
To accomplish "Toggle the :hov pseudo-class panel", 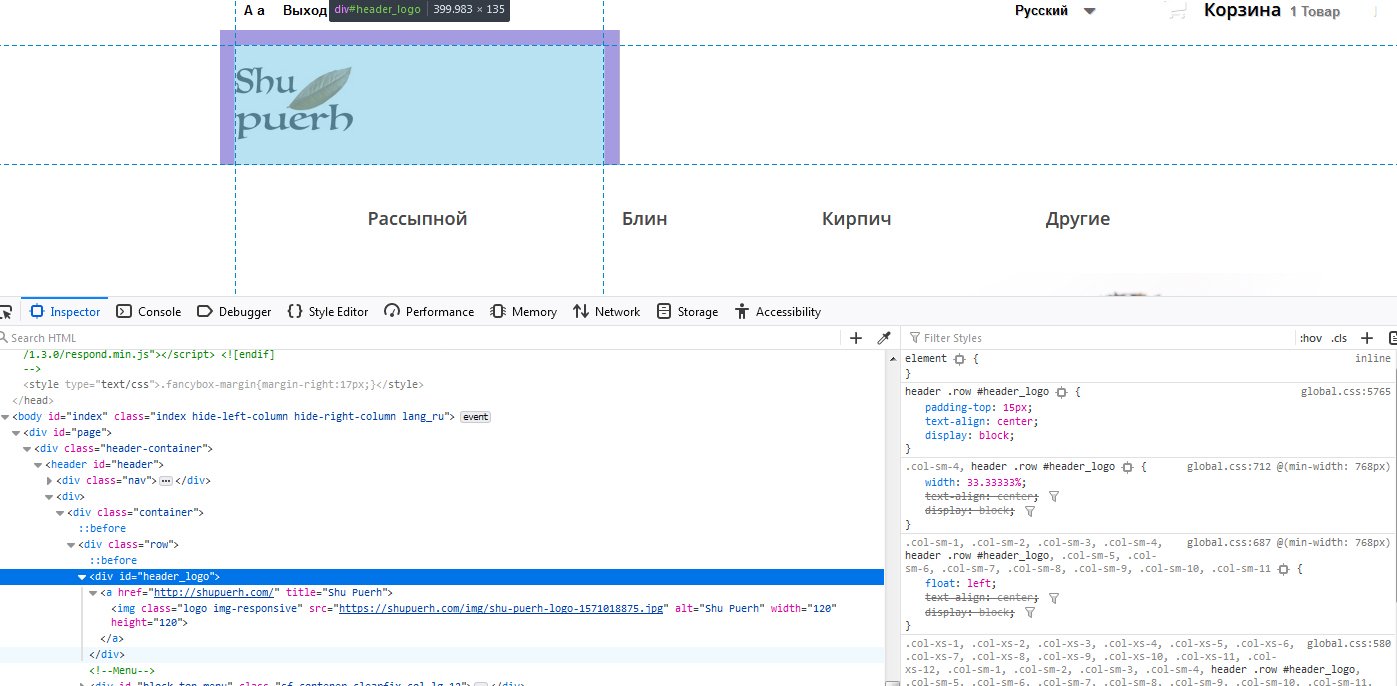I will [1310, 338].
